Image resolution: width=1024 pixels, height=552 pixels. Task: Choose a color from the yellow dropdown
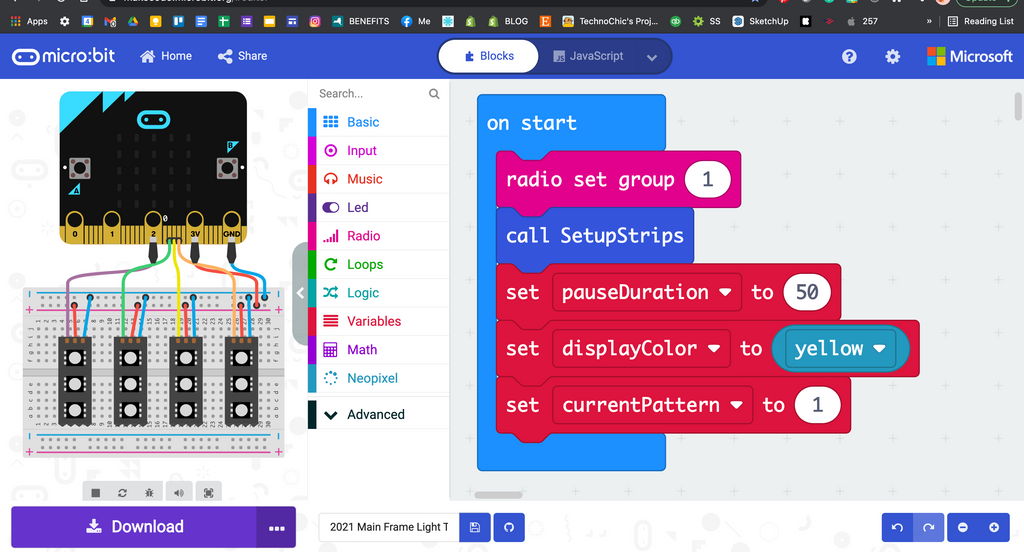tap(880, 349)
